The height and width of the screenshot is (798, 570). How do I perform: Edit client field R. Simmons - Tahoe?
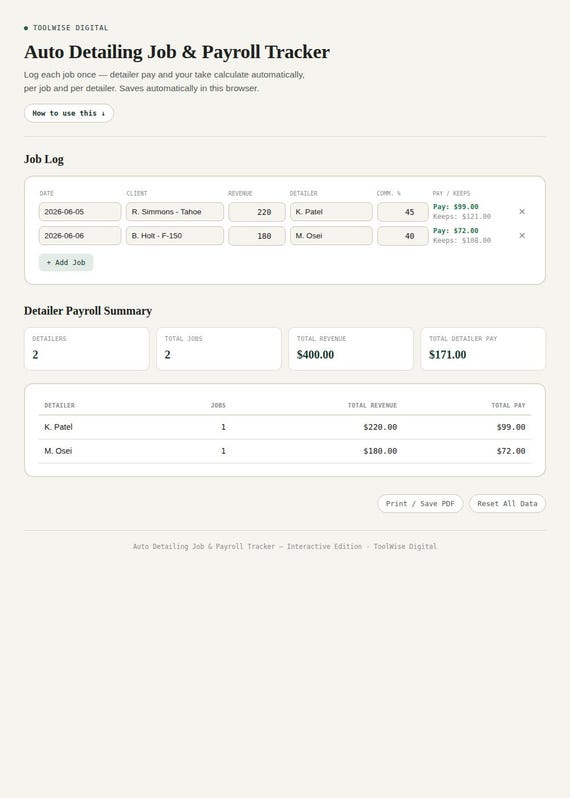pyautogui.click(x=175, y=212)
